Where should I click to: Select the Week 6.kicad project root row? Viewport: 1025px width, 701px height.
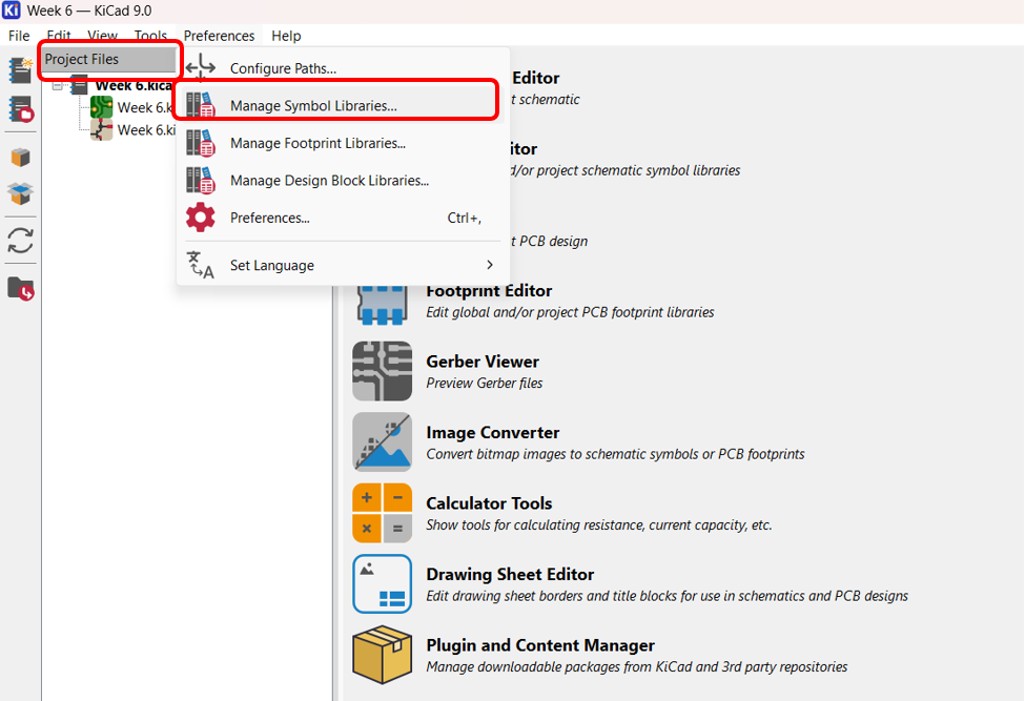(x=133, y=85)
